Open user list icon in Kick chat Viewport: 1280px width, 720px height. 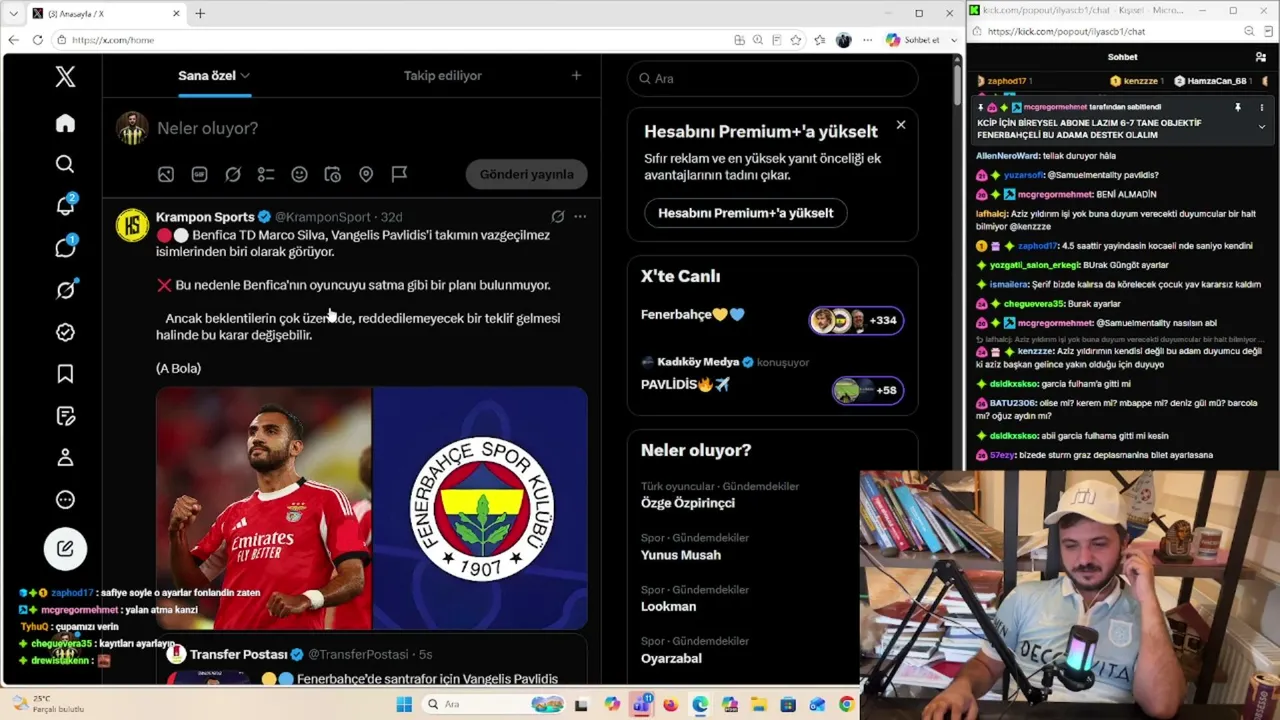(x=1261, y=57)
